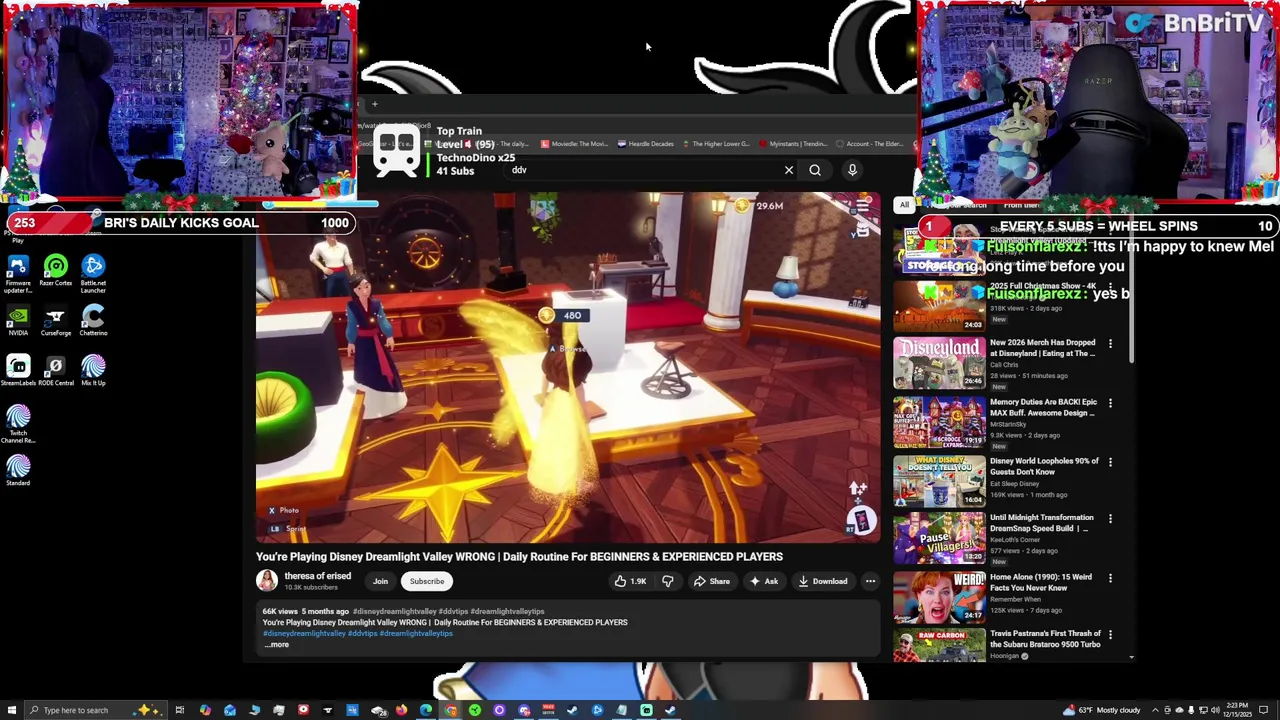1280x720 pixels.
Task: Open the clock showing 2:23 PM
Action: 1236,710
